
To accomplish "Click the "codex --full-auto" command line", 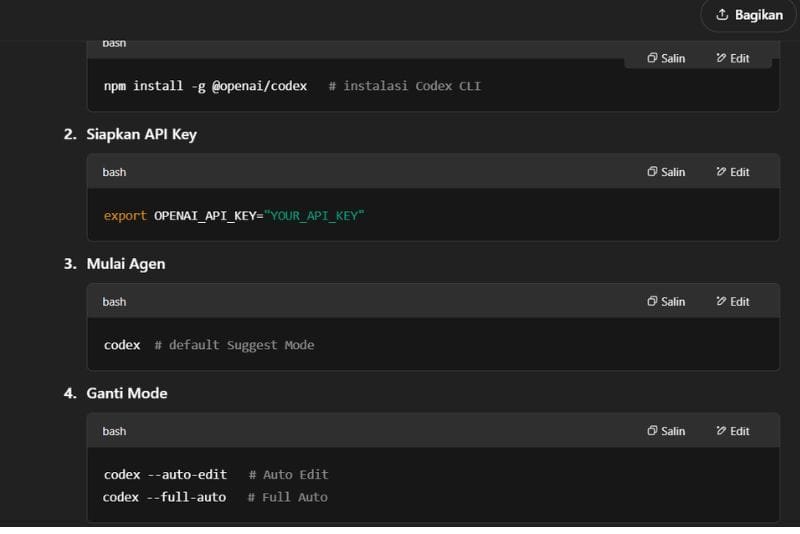I will (x=164, y=497).
